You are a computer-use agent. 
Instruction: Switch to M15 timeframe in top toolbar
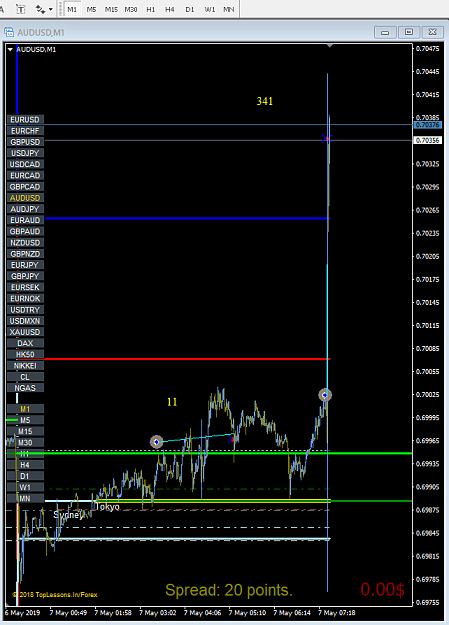(x=111, y=9)
